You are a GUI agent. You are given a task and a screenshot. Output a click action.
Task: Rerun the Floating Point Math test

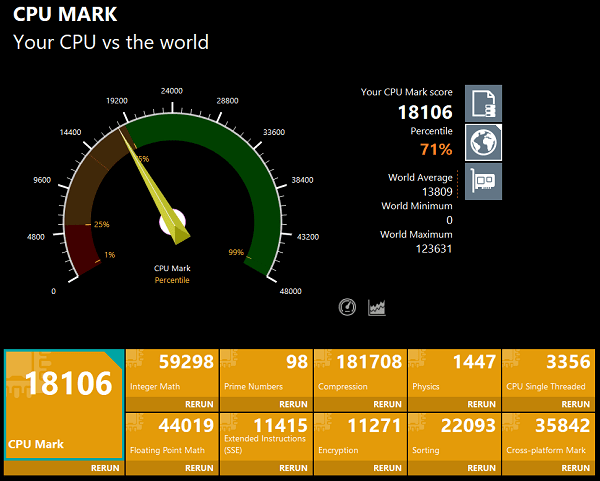(199, 468)
